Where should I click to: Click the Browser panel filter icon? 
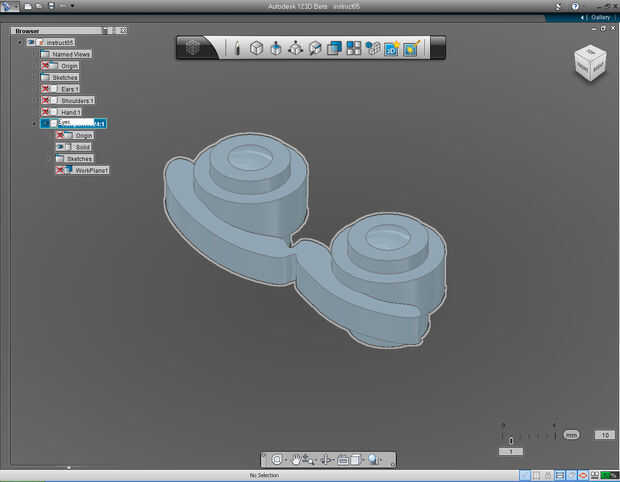105,30
